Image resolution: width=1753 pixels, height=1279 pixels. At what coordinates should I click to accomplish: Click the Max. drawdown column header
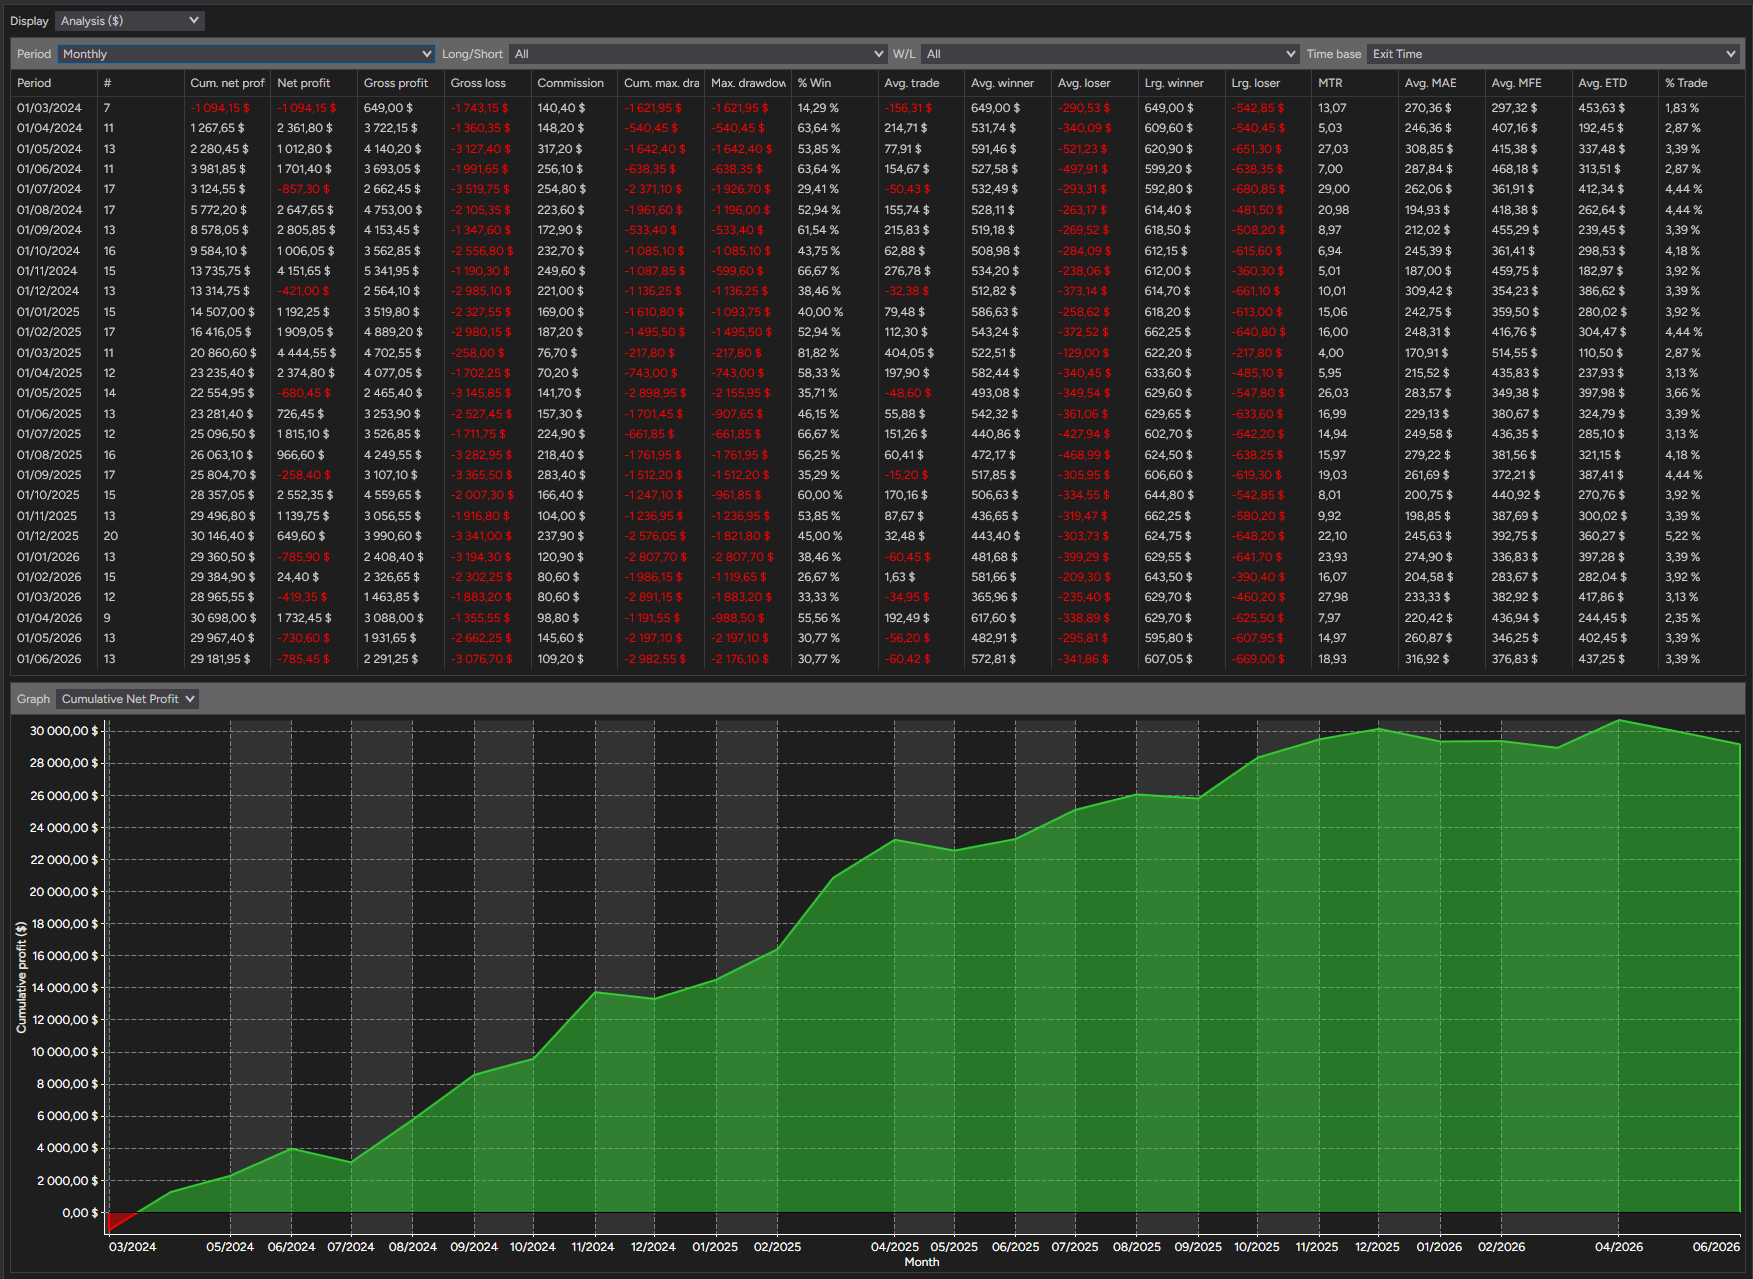[x=748, y=83]
